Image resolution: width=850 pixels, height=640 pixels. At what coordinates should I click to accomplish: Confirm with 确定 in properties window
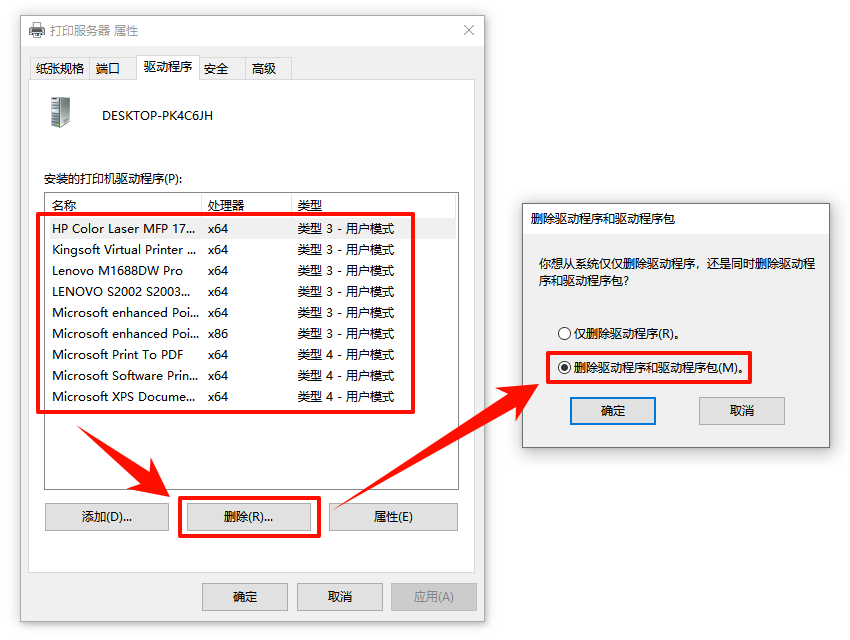point(244,597)
